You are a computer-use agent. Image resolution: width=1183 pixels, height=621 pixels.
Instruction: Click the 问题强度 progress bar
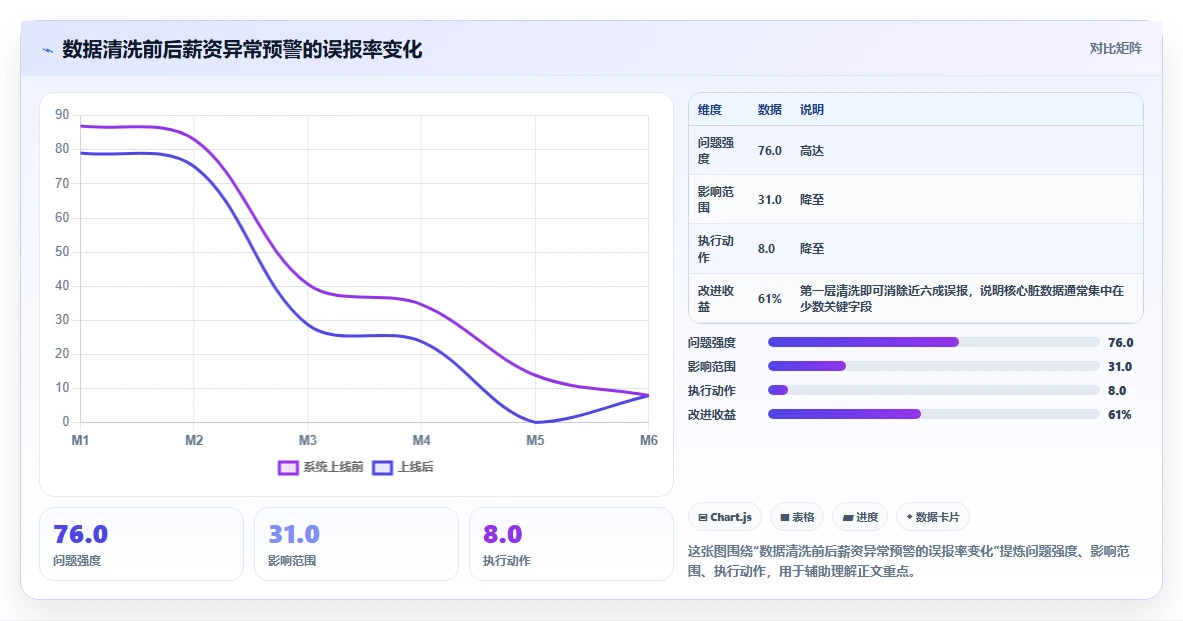pos(933,343)
